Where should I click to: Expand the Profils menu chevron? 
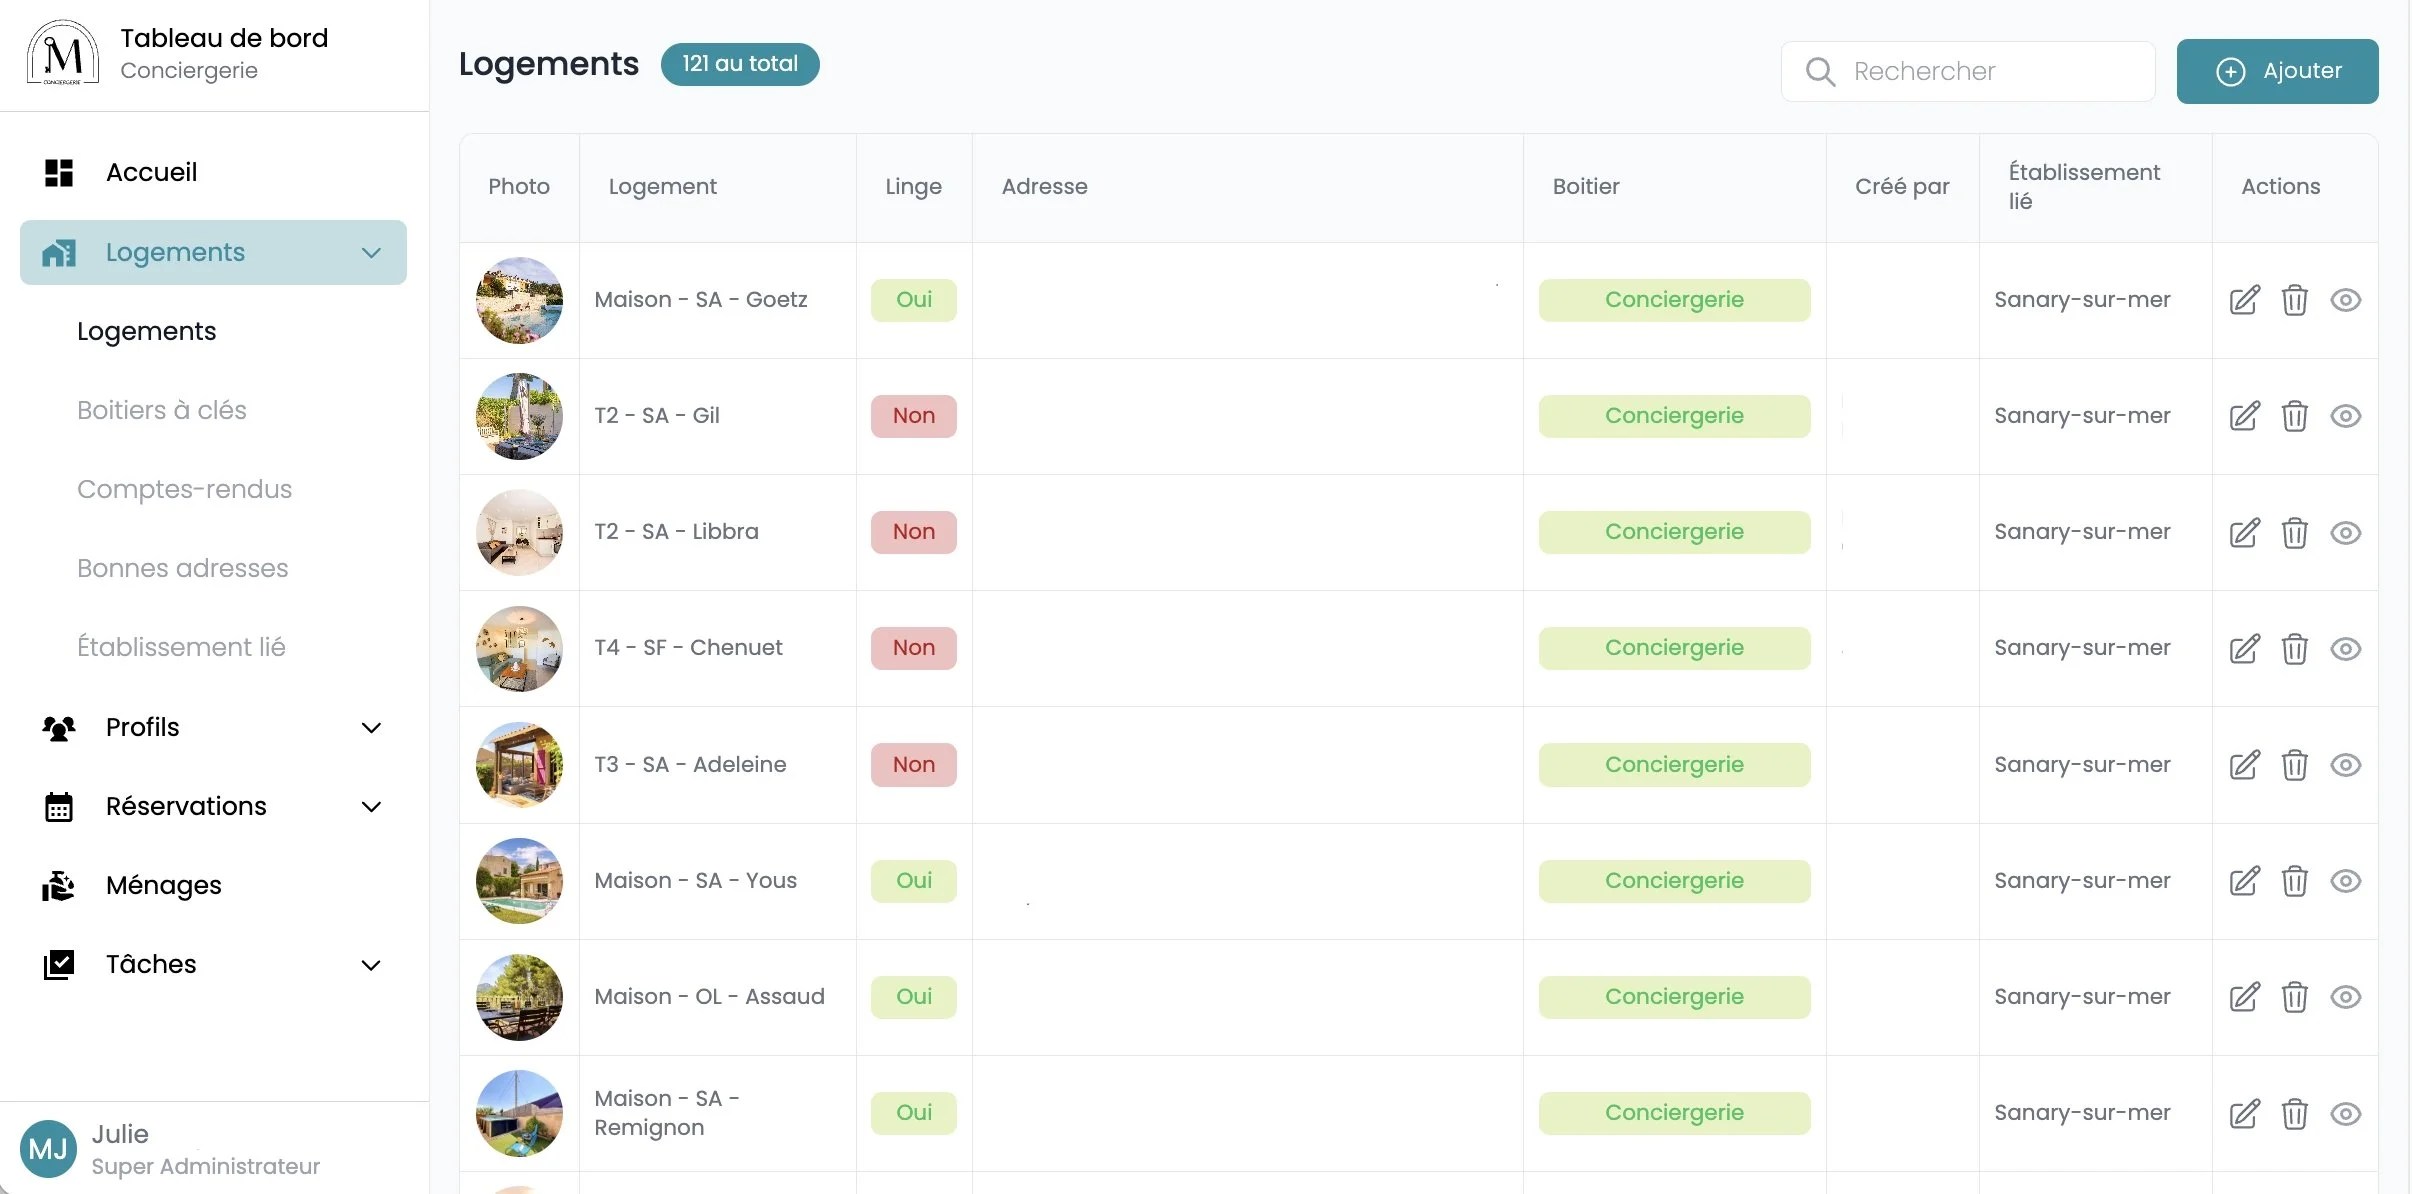pos(371,728)
